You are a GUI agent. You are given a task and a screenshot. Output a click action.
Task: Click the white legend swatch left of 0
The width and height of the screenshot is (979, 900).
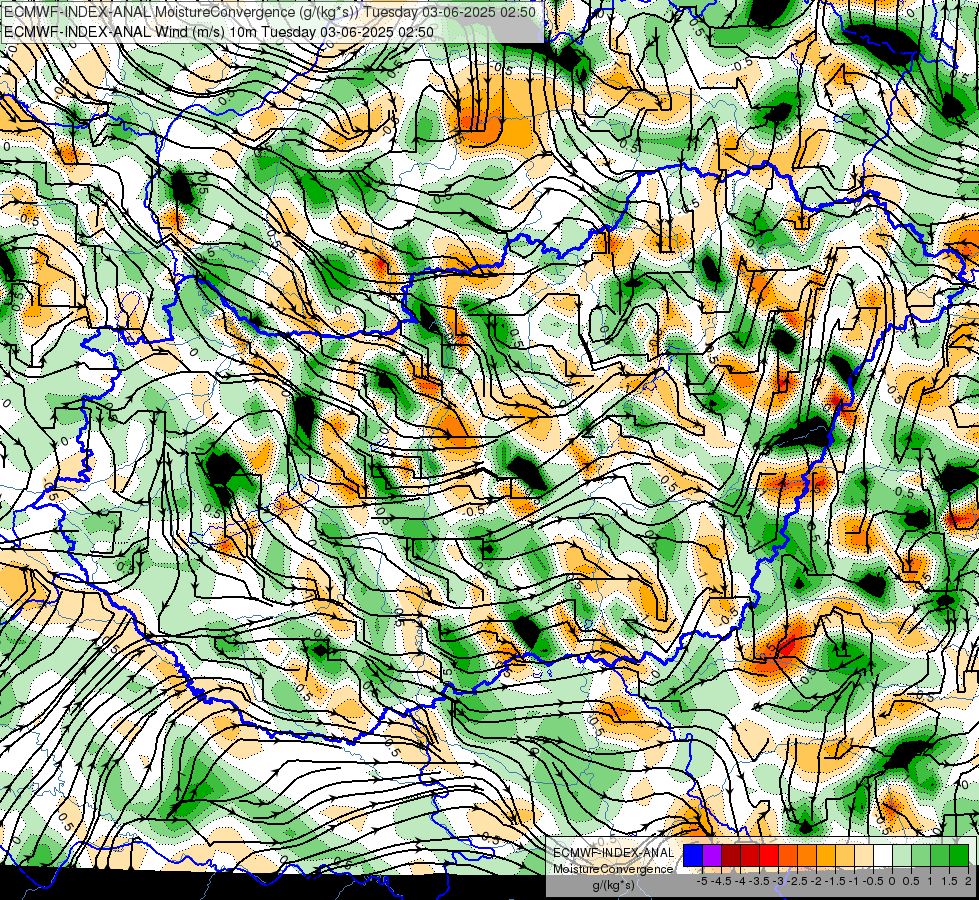click(883, 855)
